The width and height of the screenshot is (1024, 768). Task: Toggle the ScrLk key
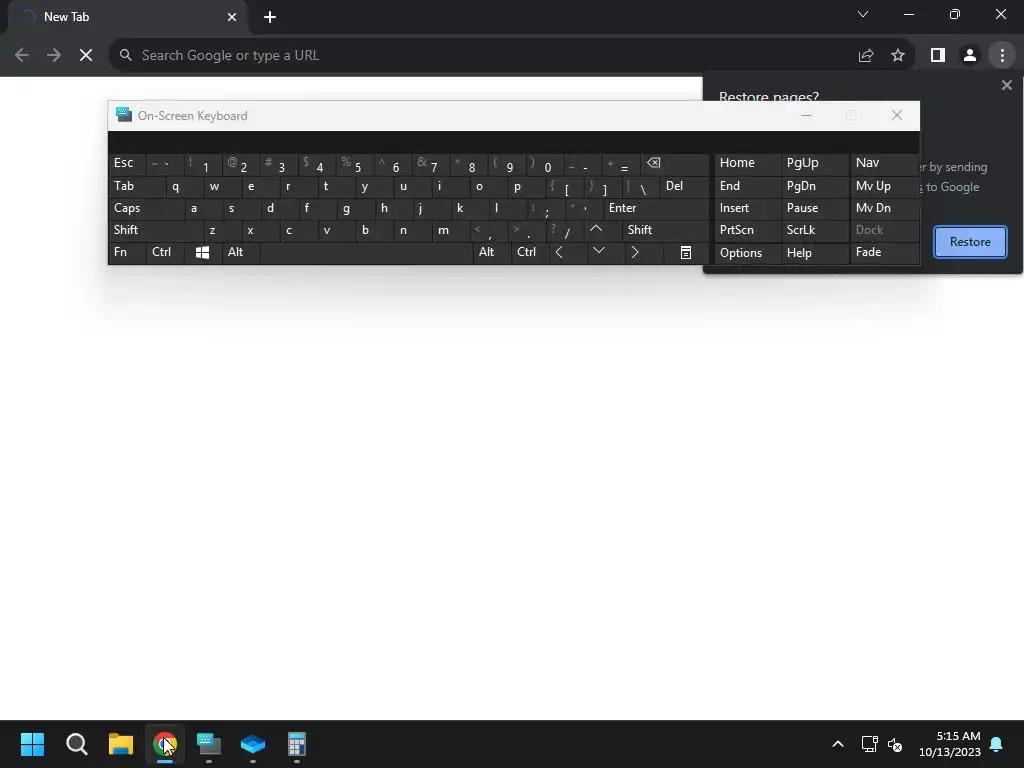814,231
